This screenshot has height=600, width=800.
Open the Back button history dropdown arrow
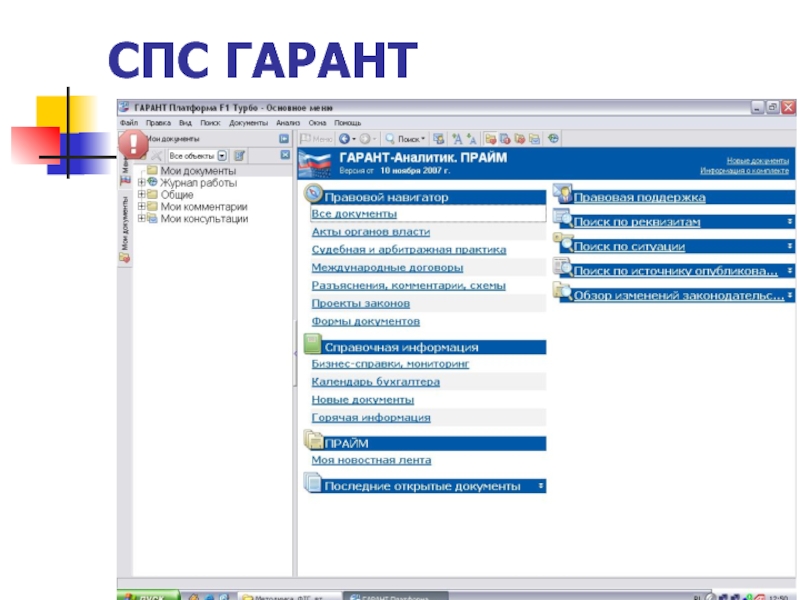(x=354, y=139)
